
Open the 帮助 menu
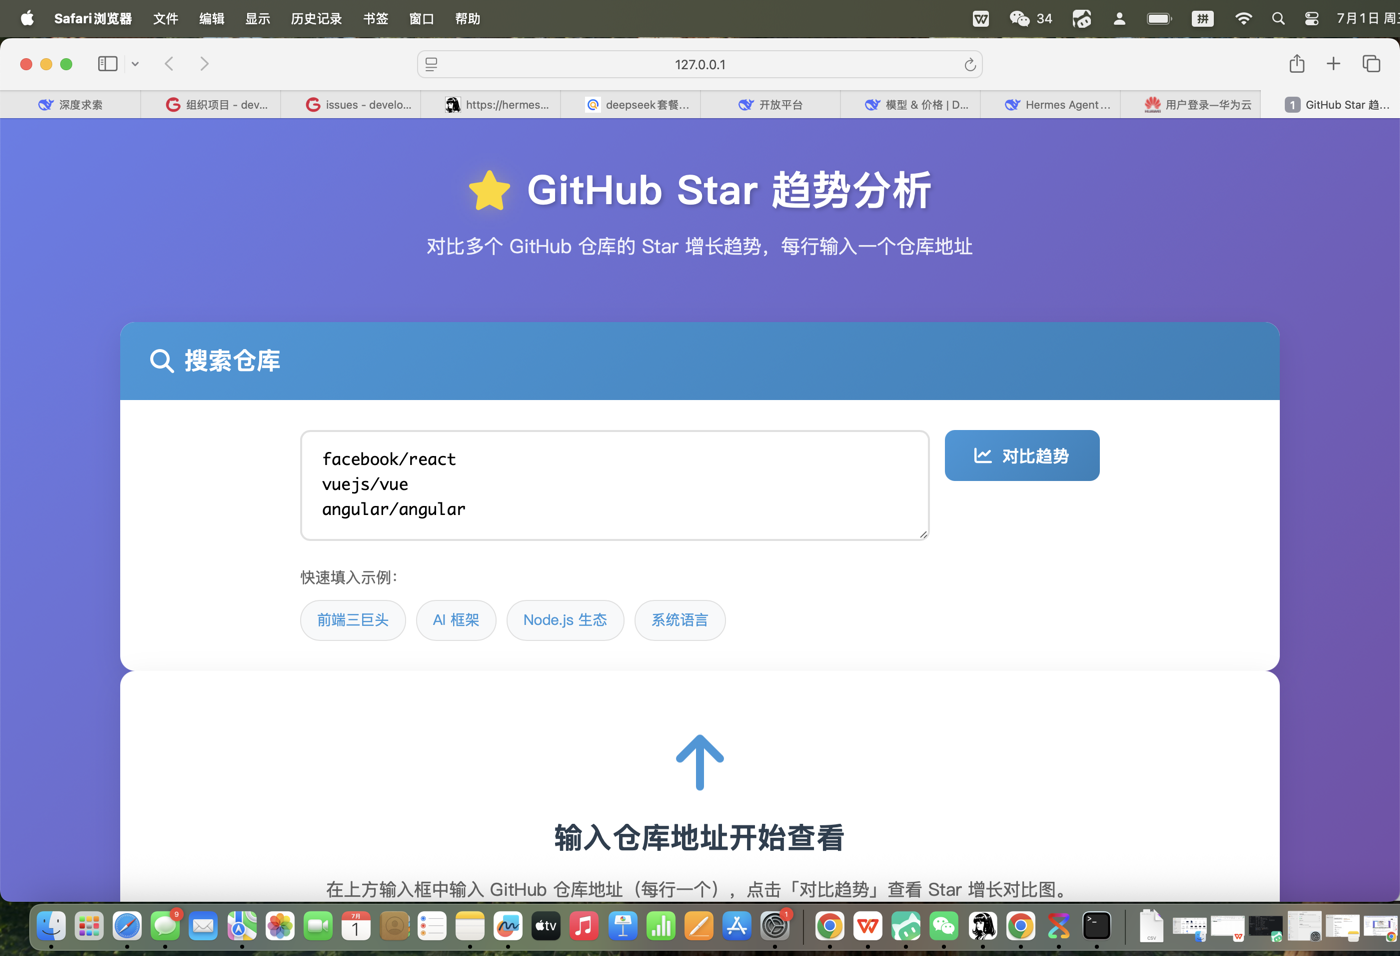click(x=468, y=18)
